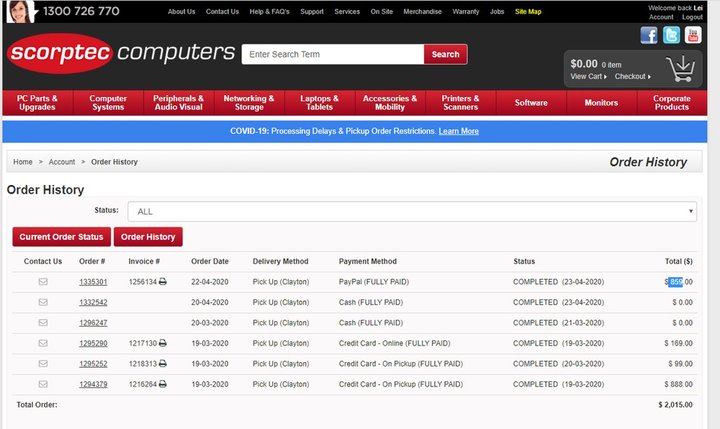Email about order 1295252 via envelope icon

coord(43,363)
